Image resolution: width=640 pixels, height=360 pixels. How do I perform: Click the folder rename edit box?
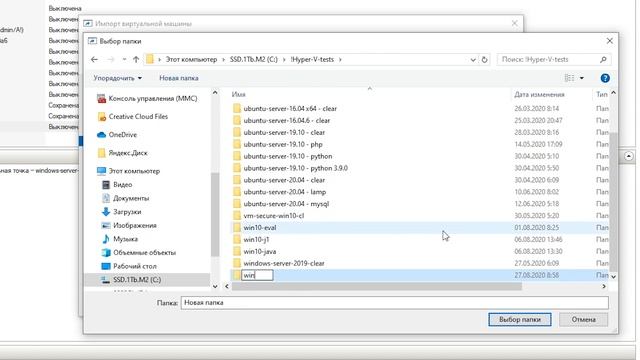pyautogui.click(x=258, y=275)
